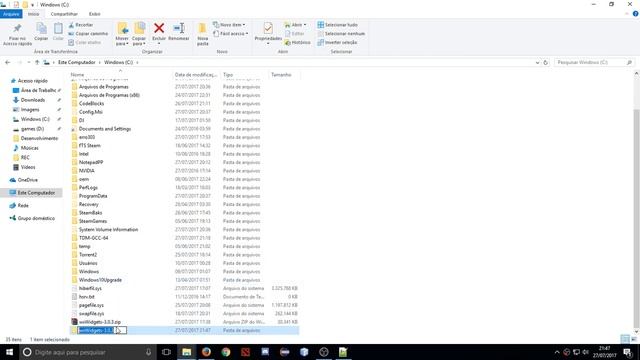Select the pagefile.sys file
The width and height of the screenshot is (640, 360).
[91, 305]
